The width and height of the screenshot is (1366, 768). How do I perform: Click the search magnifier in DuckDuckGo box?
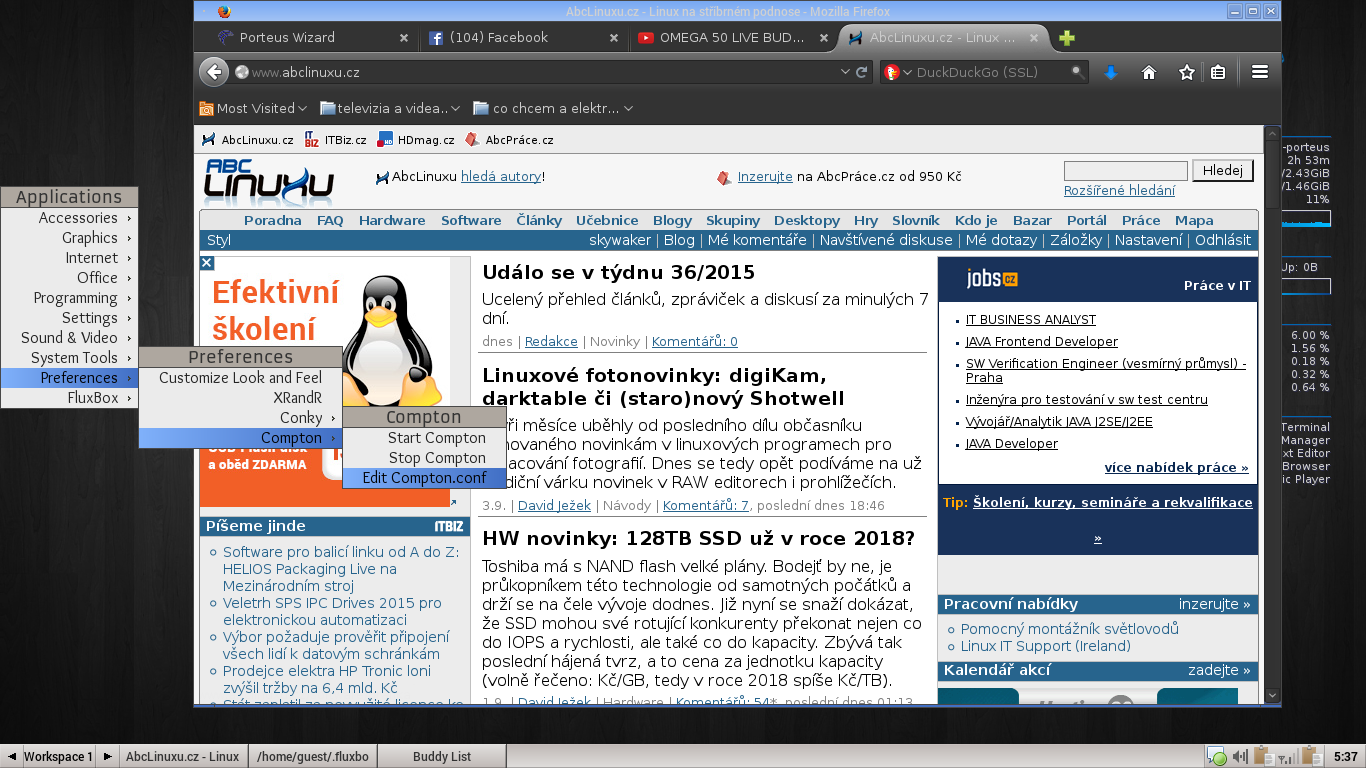1077,72
